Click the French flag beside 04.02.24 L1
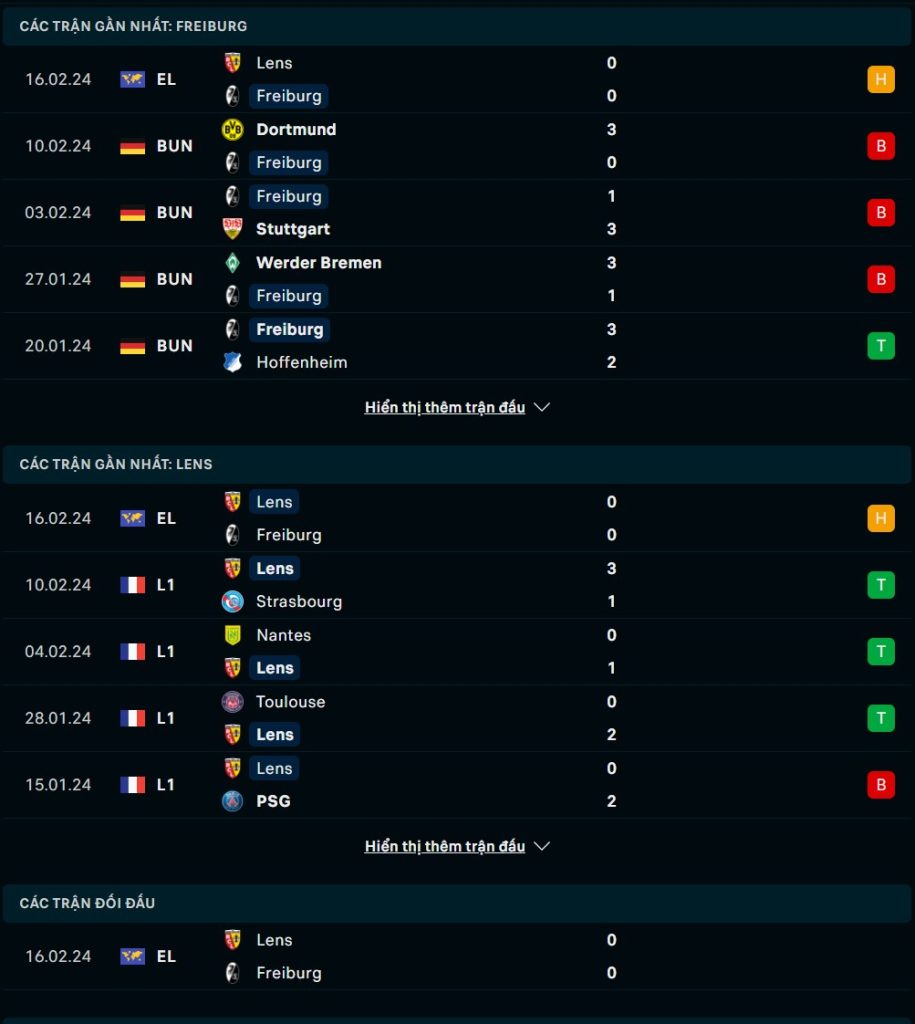 pyautogui.click(x=133, y=652)
